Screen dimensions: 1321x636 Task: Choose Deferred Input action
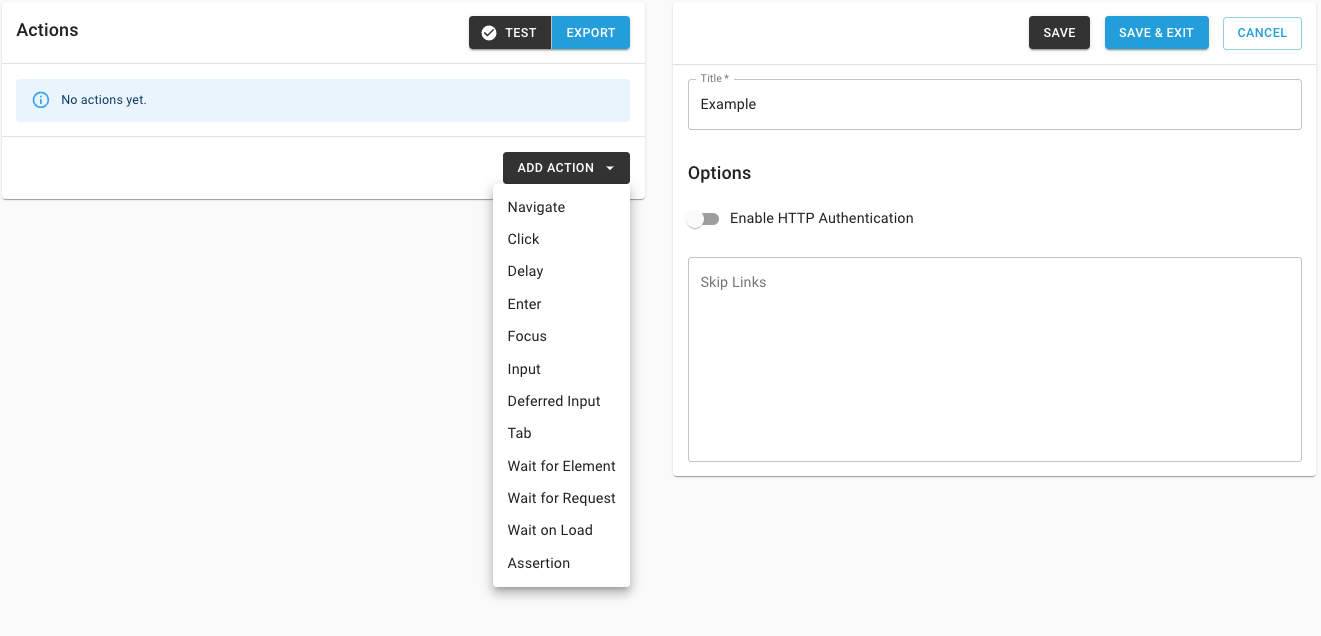tap(555, 401)
